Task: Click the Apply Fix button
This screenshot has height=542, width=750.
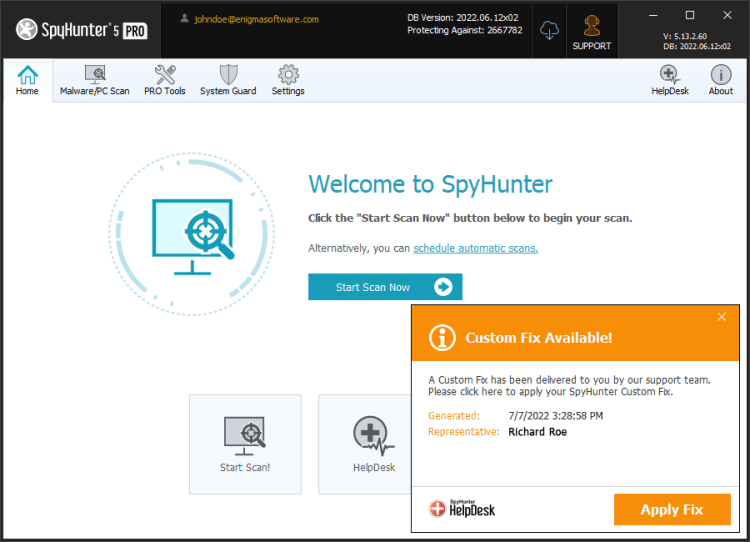Action: (672, 509)
